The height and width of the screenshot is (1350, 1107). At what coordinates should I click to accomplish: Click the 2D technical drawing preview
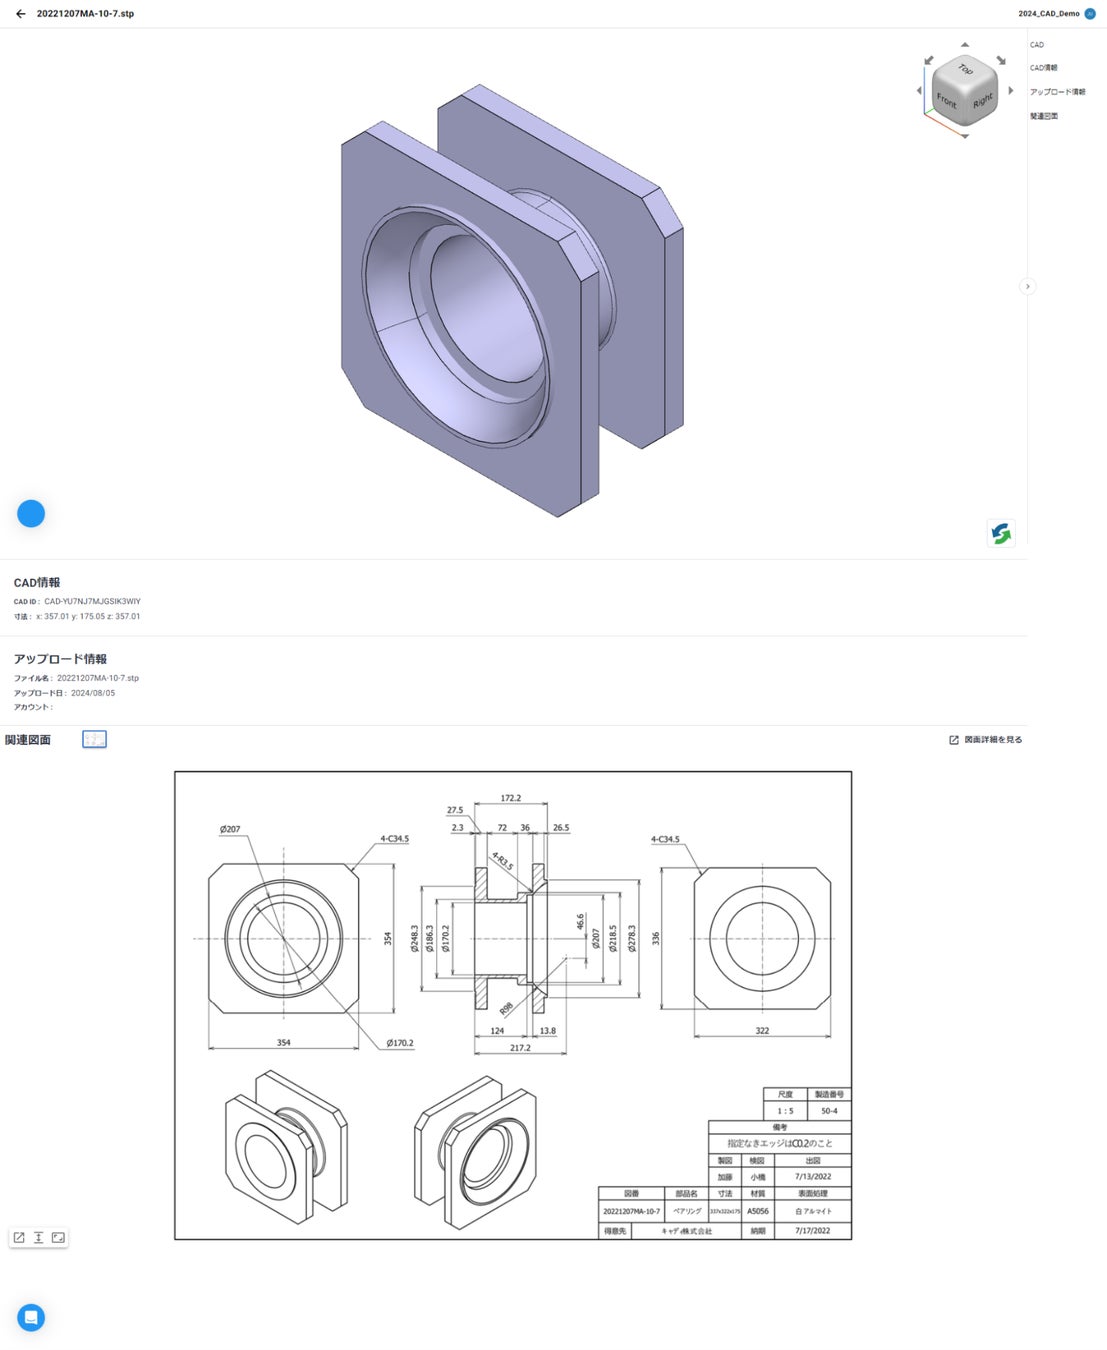(x=513, y=1005)
